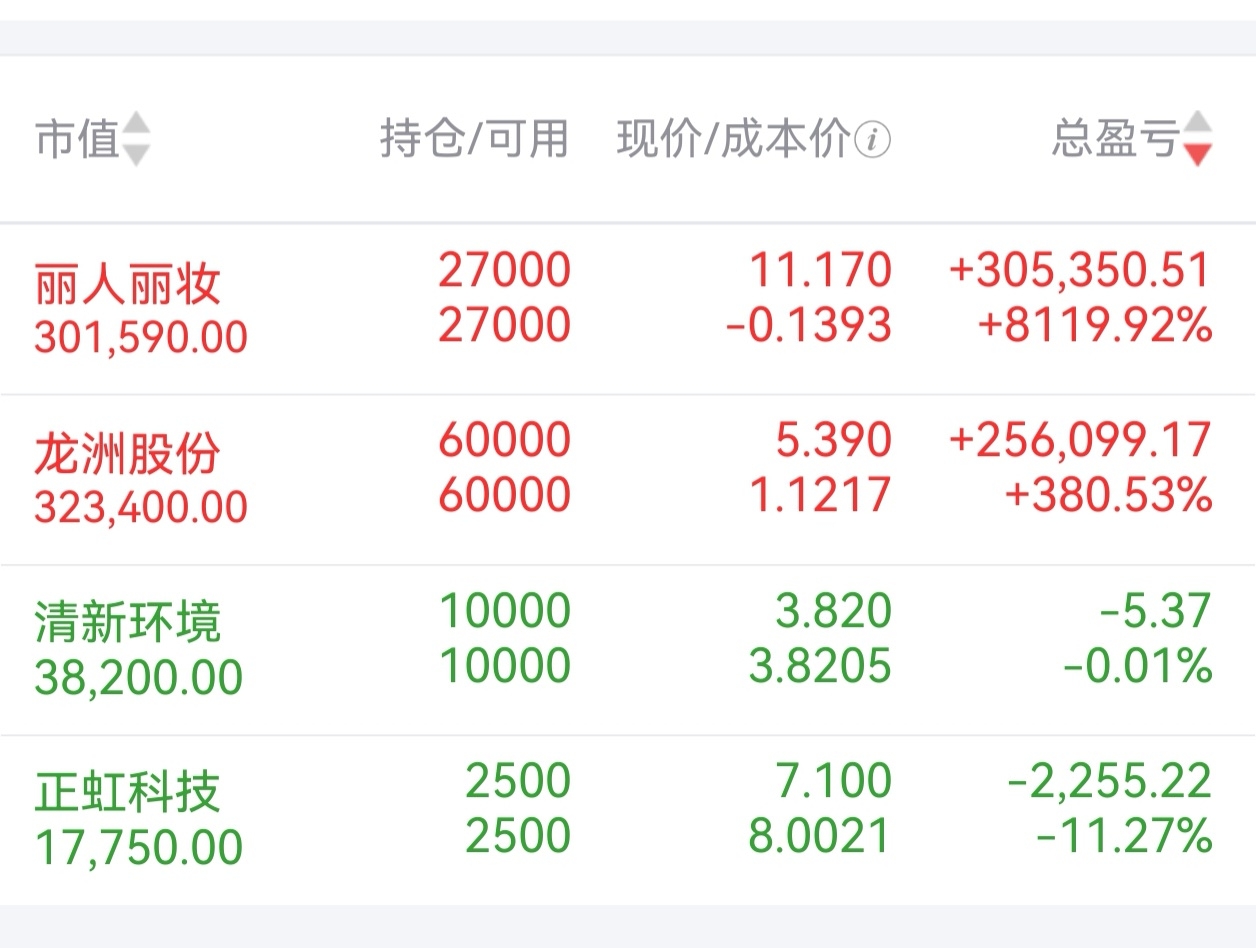Click 正虹科技 cost price 8.0021
This screenshot has width=1256, height=948.
[820, 836]
